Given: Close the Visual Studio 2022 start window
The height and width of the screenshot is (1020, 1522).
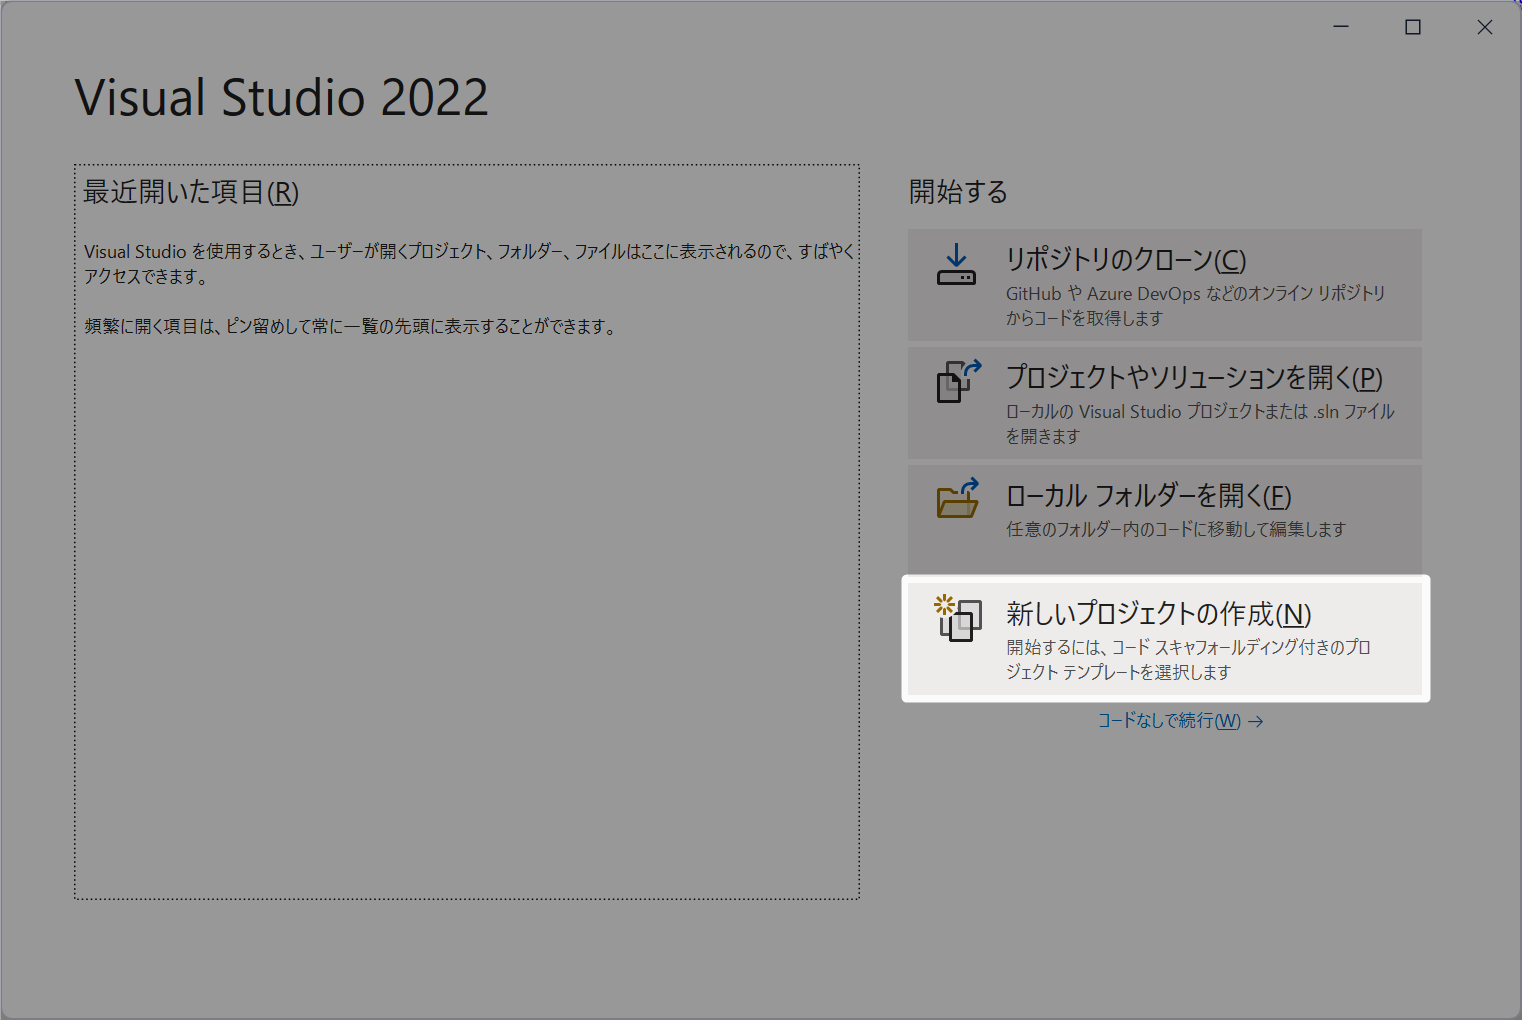Looking at the screenshot, I should [x=1485, y=27].
